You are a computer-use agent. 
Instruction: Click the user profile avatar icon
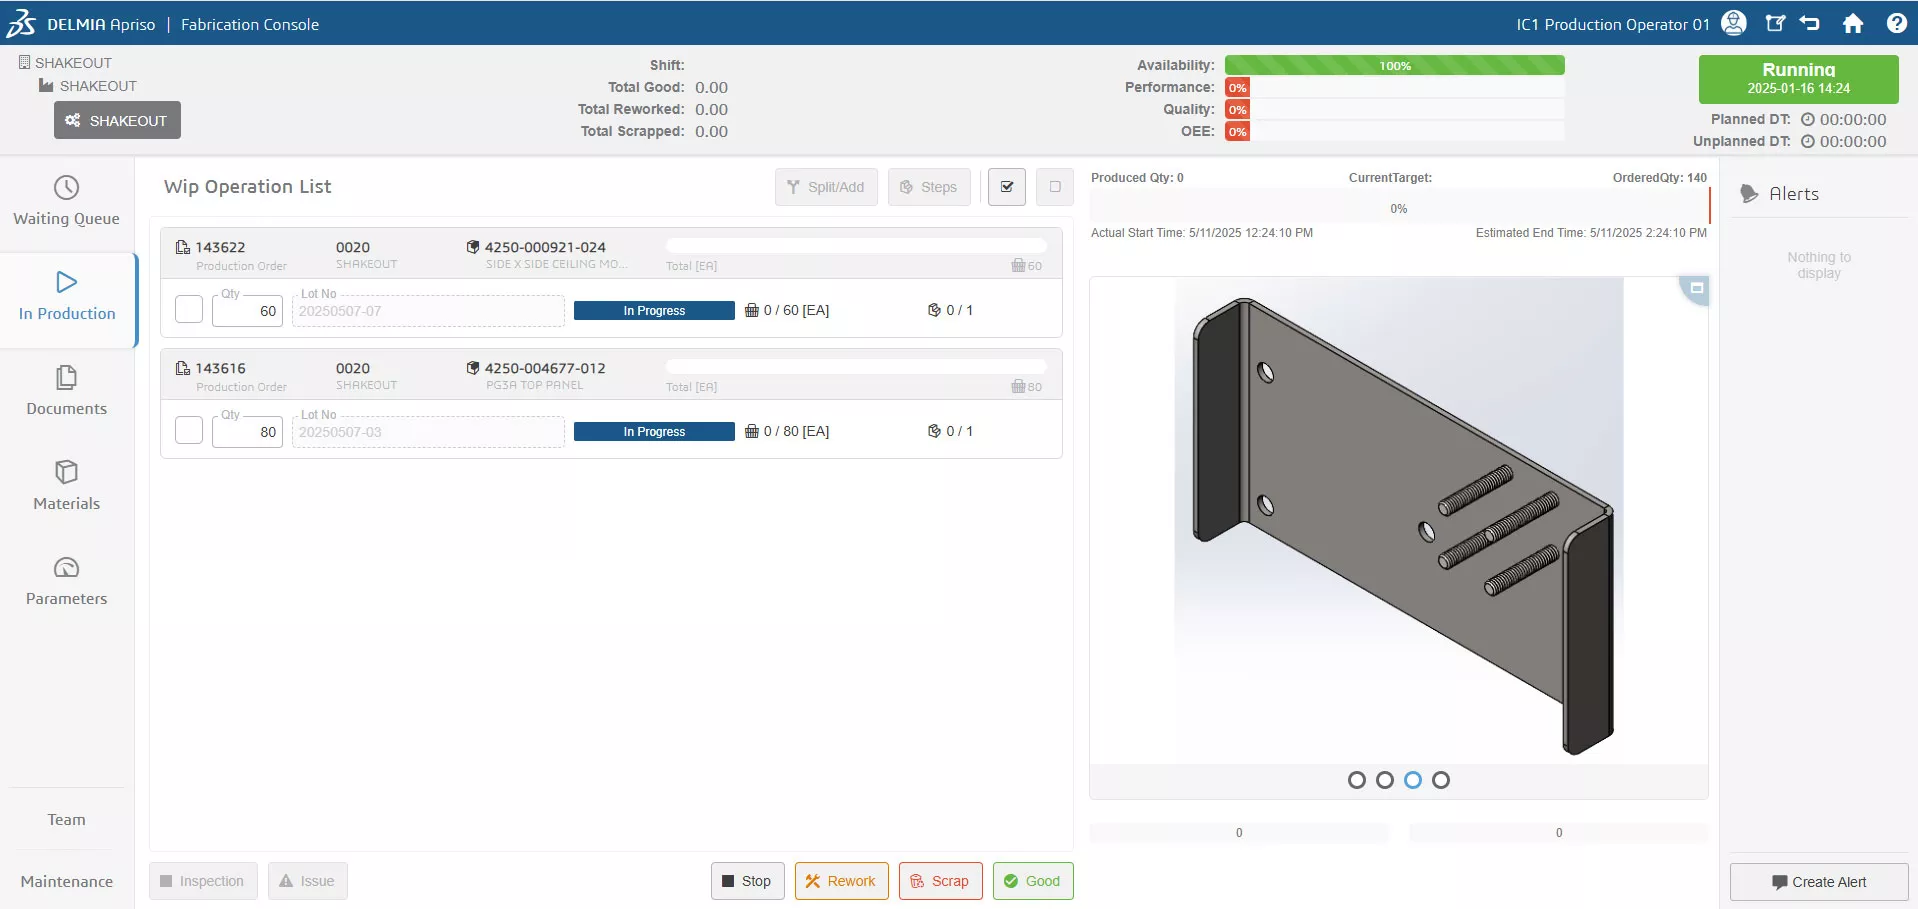coord(1734,24)
